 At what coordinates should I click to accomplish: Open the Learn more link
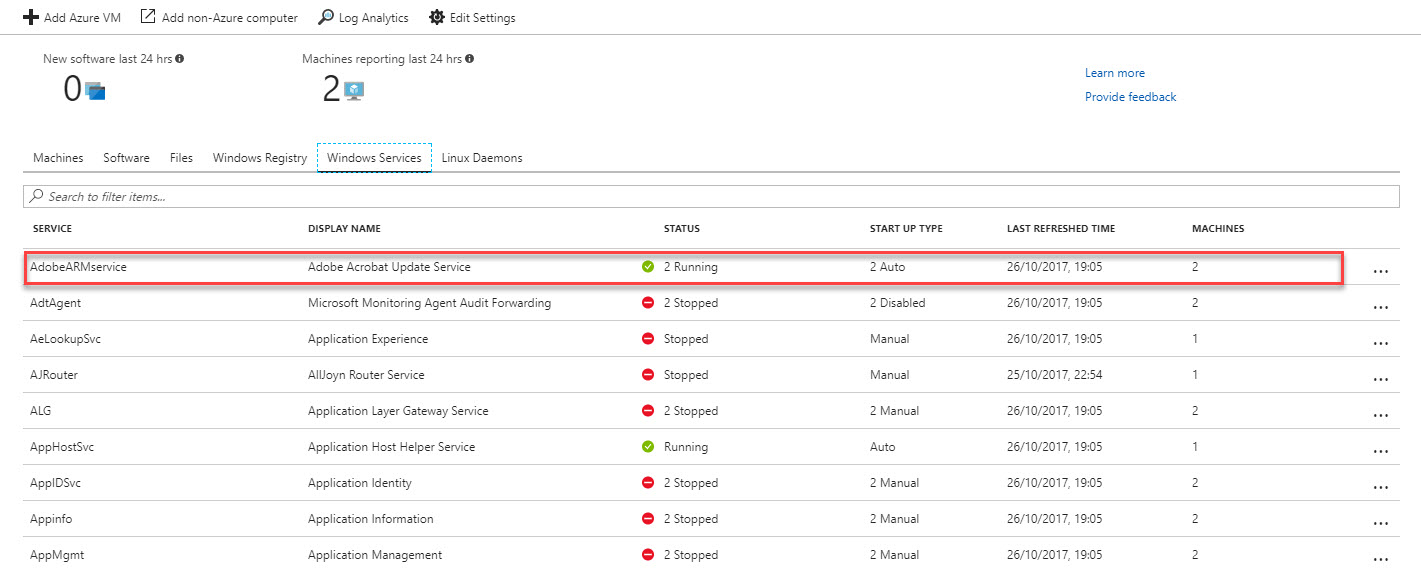pos(1115,73)
